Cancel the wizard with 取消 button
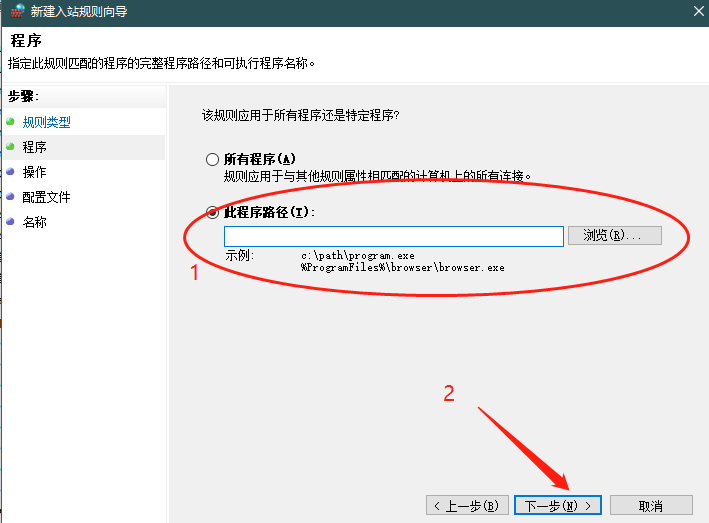 coord(651,505)
